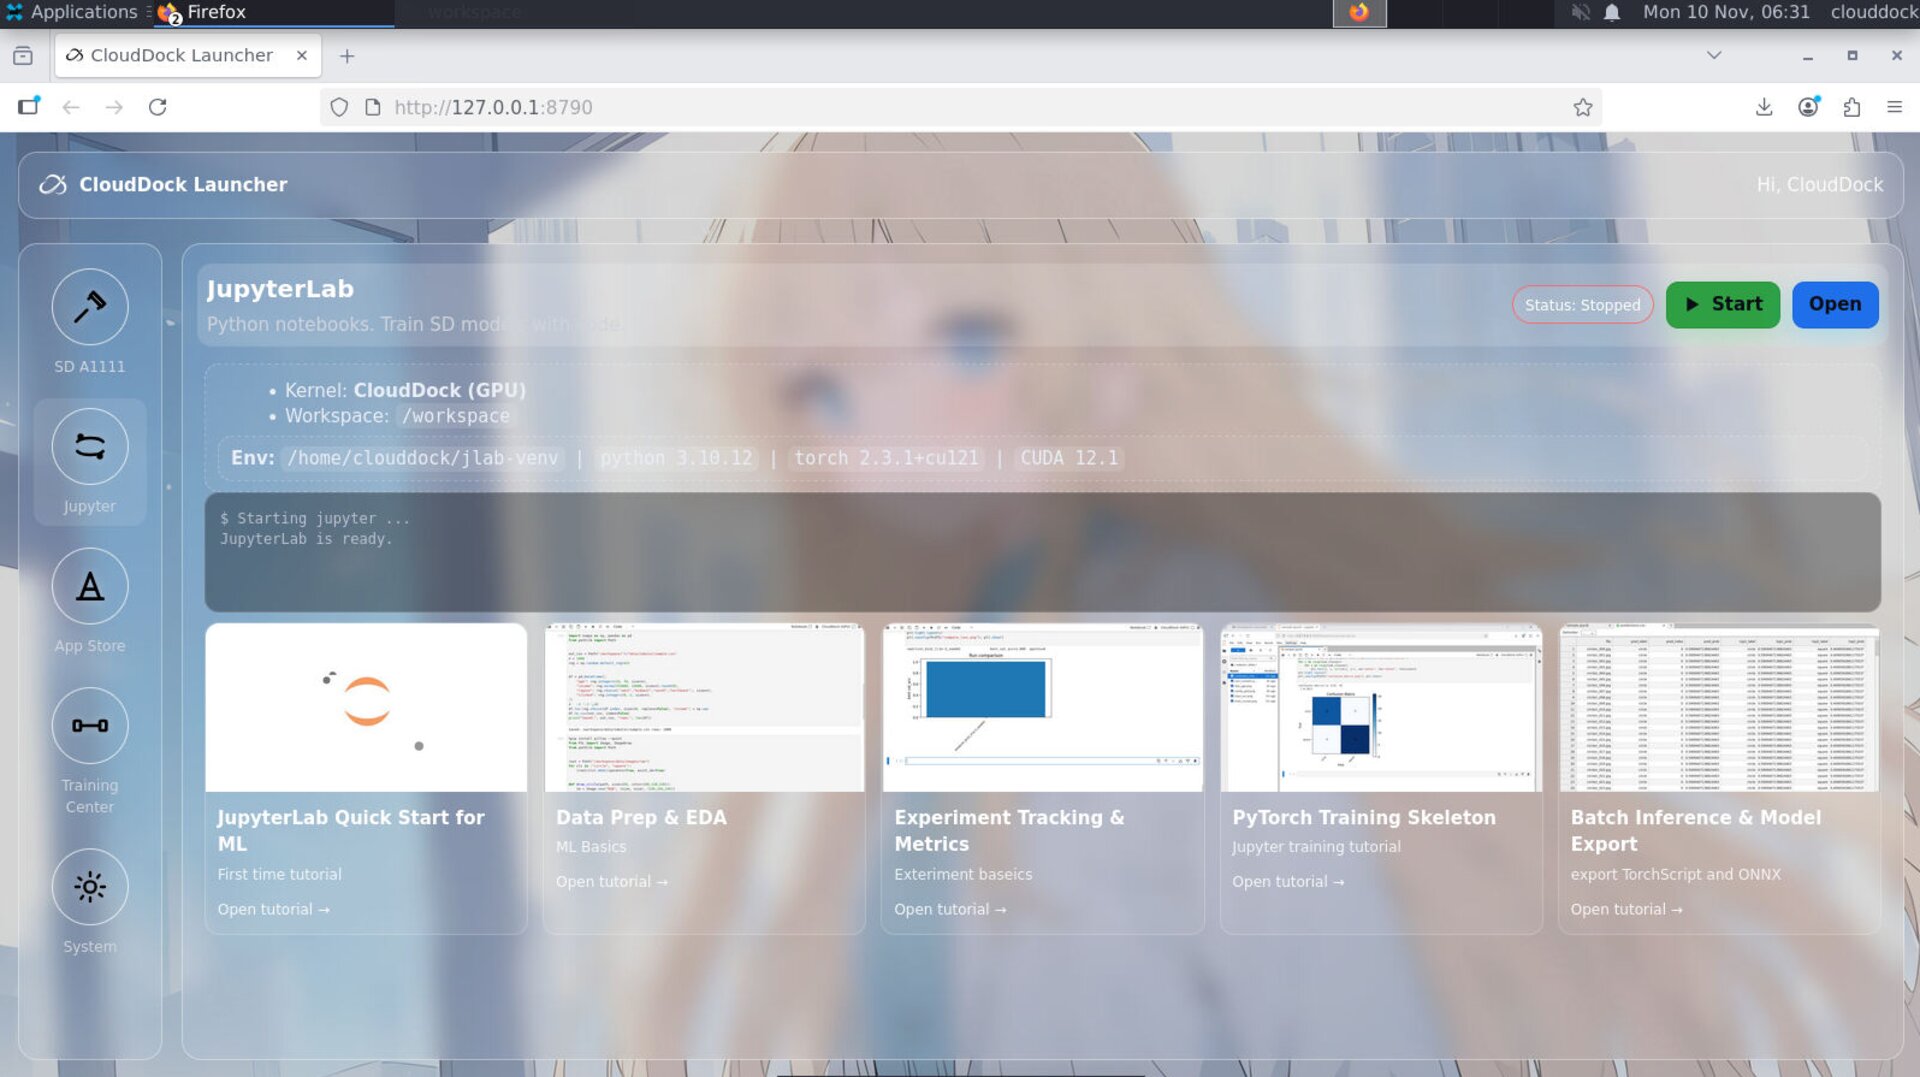1920x1077 pixels.
Task: Click the notification bell in system tray
Action: pyautogui.click(x=1612, y=12)
